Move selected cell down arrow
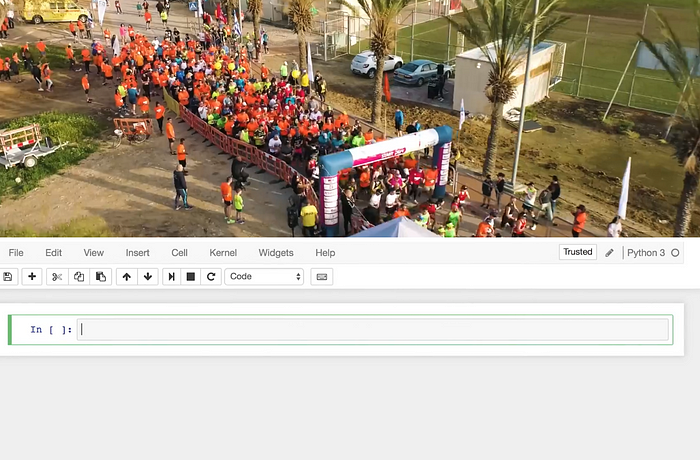The height and width of the screenshot is (460, 700). pyautogui.click(x=148, y=276)
